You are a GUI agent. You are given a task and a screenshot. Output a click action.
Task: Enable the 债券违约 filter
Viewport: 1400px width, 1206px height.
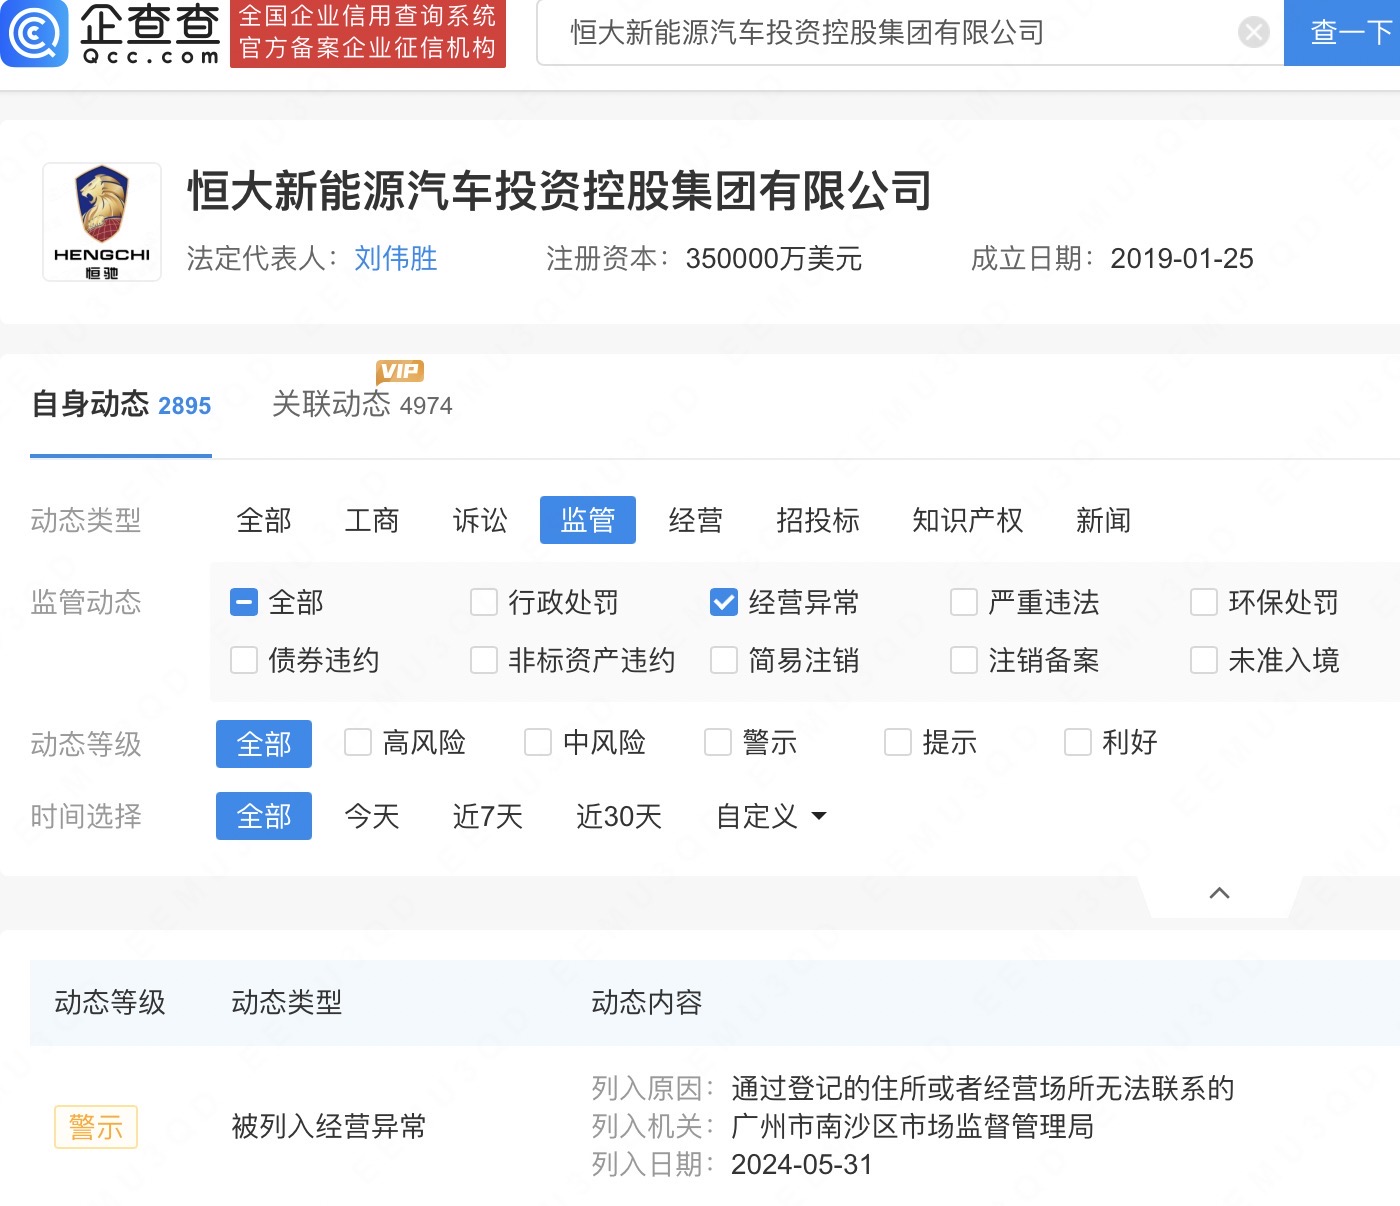coord(243,660)
